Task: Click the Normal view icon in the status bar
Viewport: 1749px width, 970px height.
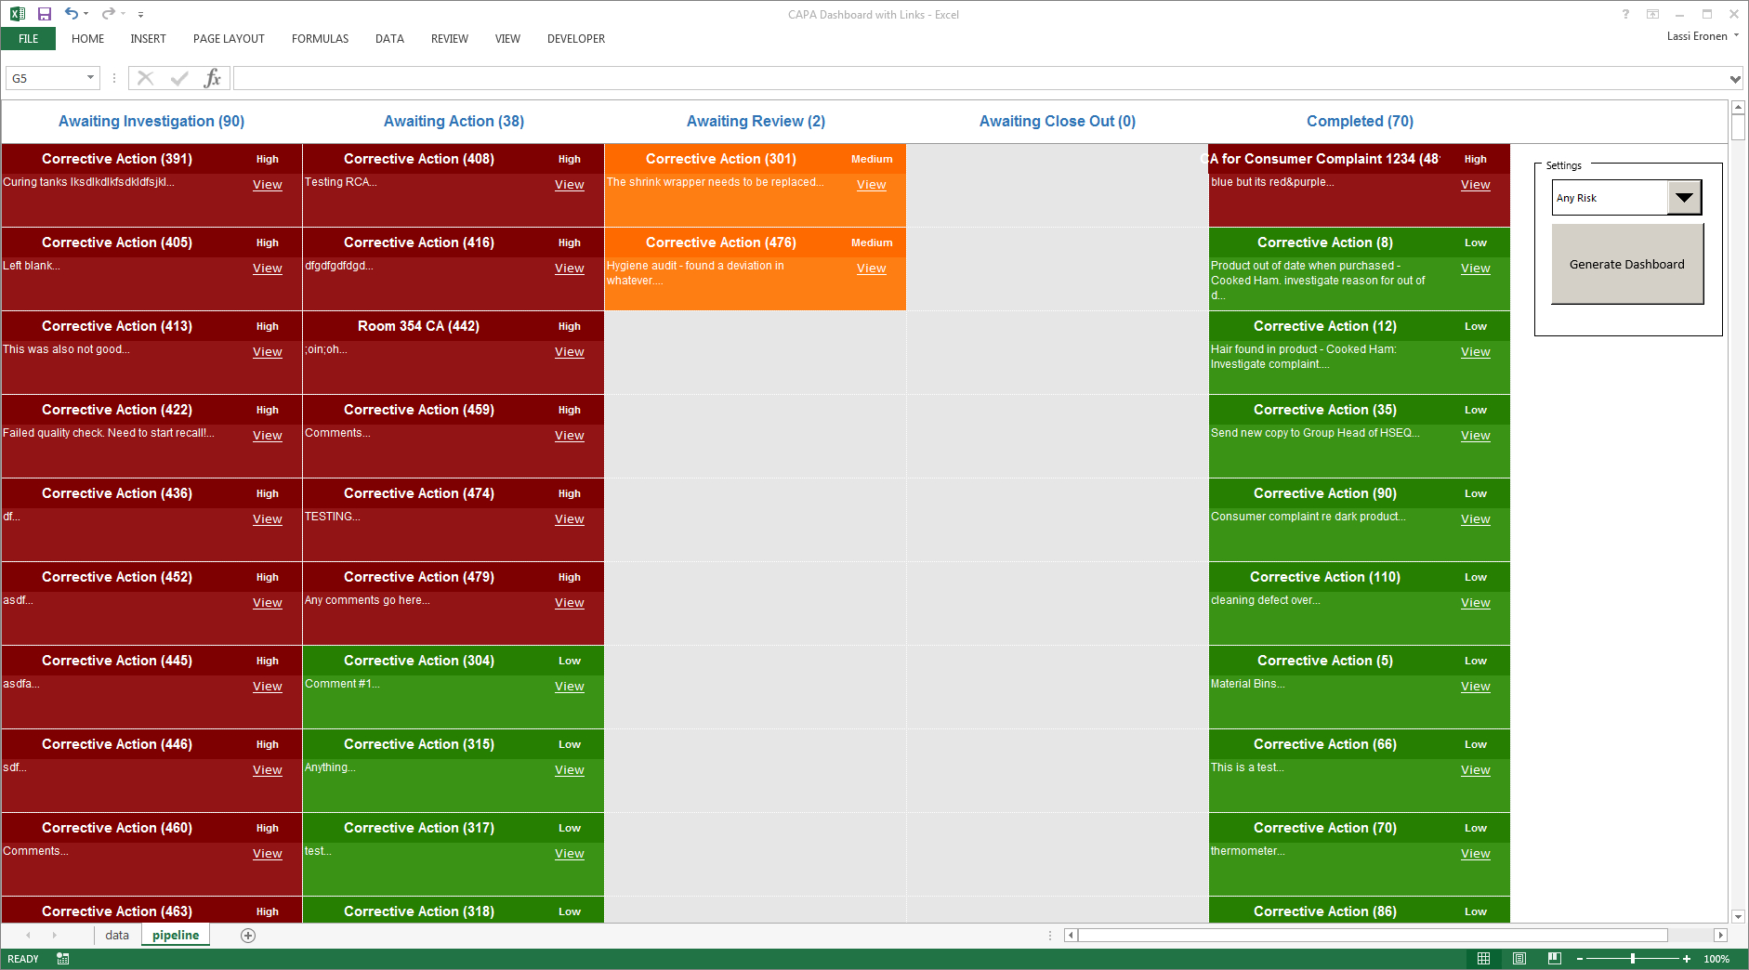Action: pyautogui.click(x=1485, y=958)
